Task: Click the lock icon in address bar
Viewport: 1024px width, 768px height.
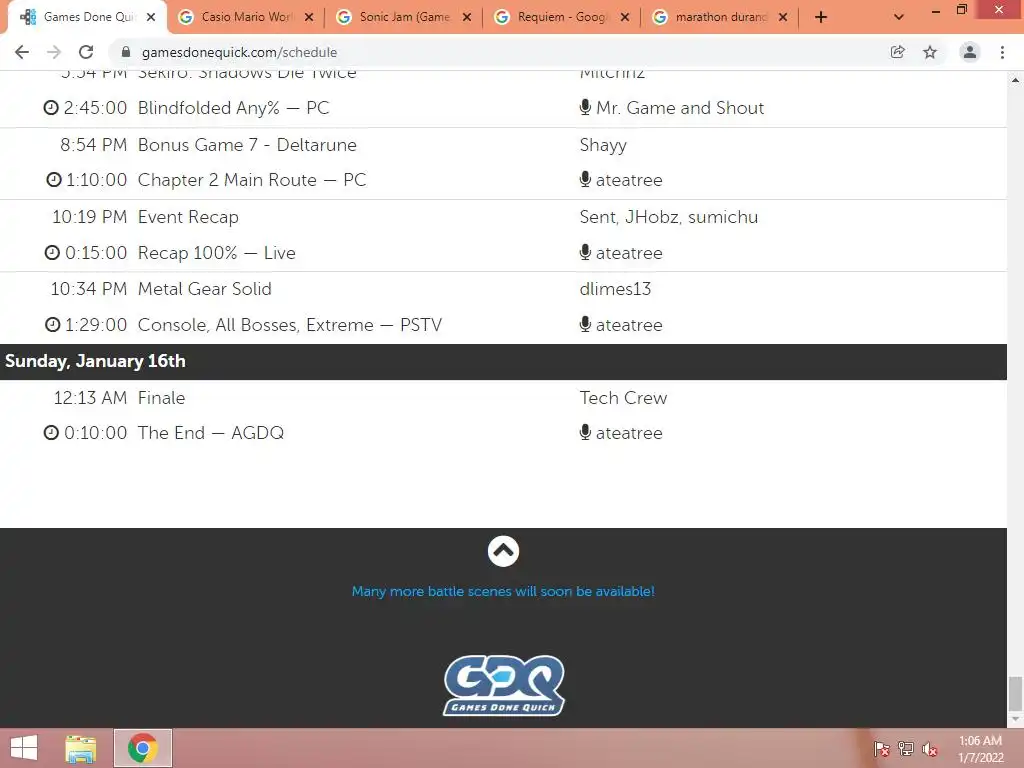Action: pos(126,52)
